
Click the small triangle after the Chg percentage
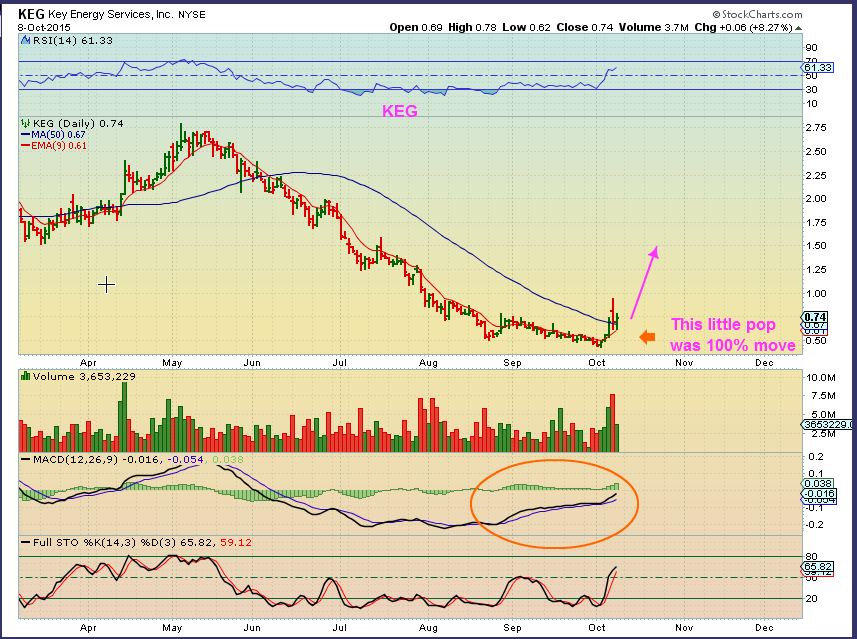pyautogui.click(x=799, y=28)
